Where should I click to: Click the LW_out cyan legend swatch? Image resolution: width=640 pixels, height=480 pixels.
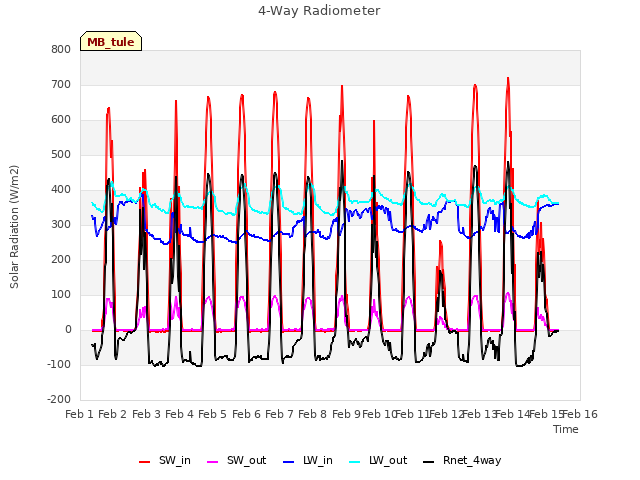pyautogui.click(x=355, y=462)
